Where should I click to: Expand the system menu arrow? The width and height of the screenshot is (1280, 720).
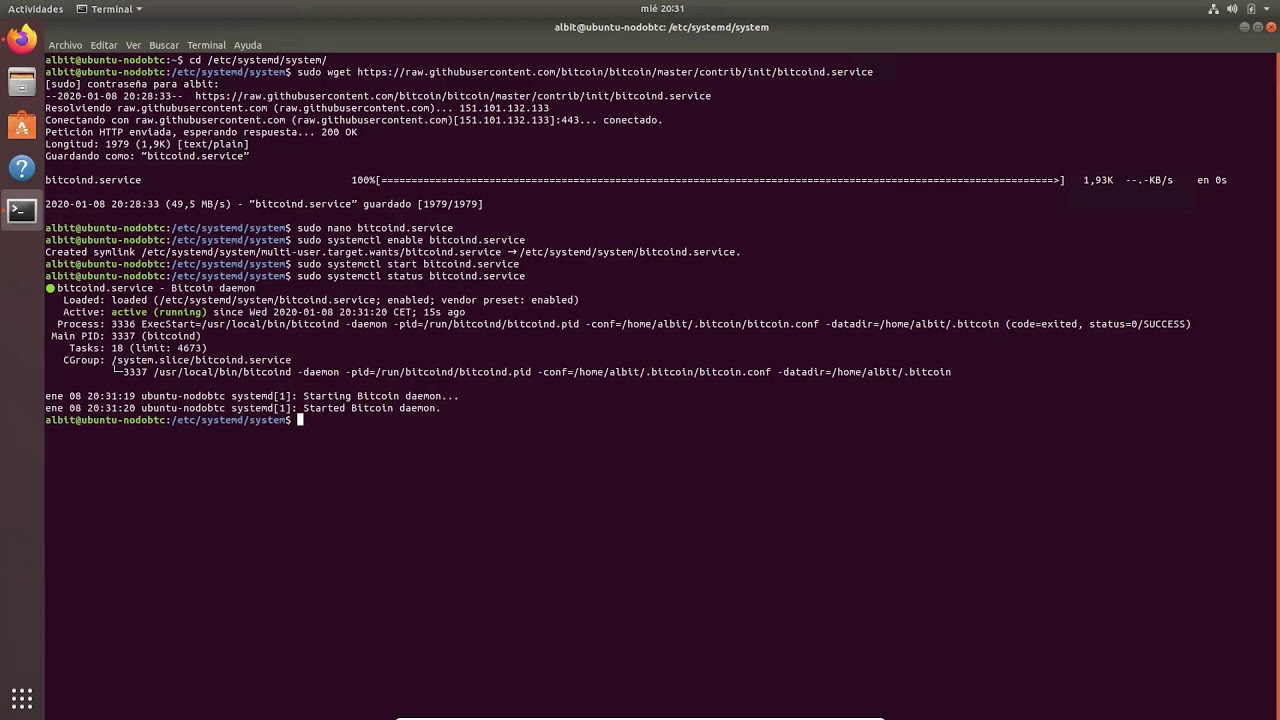(x=1267, y=9)
